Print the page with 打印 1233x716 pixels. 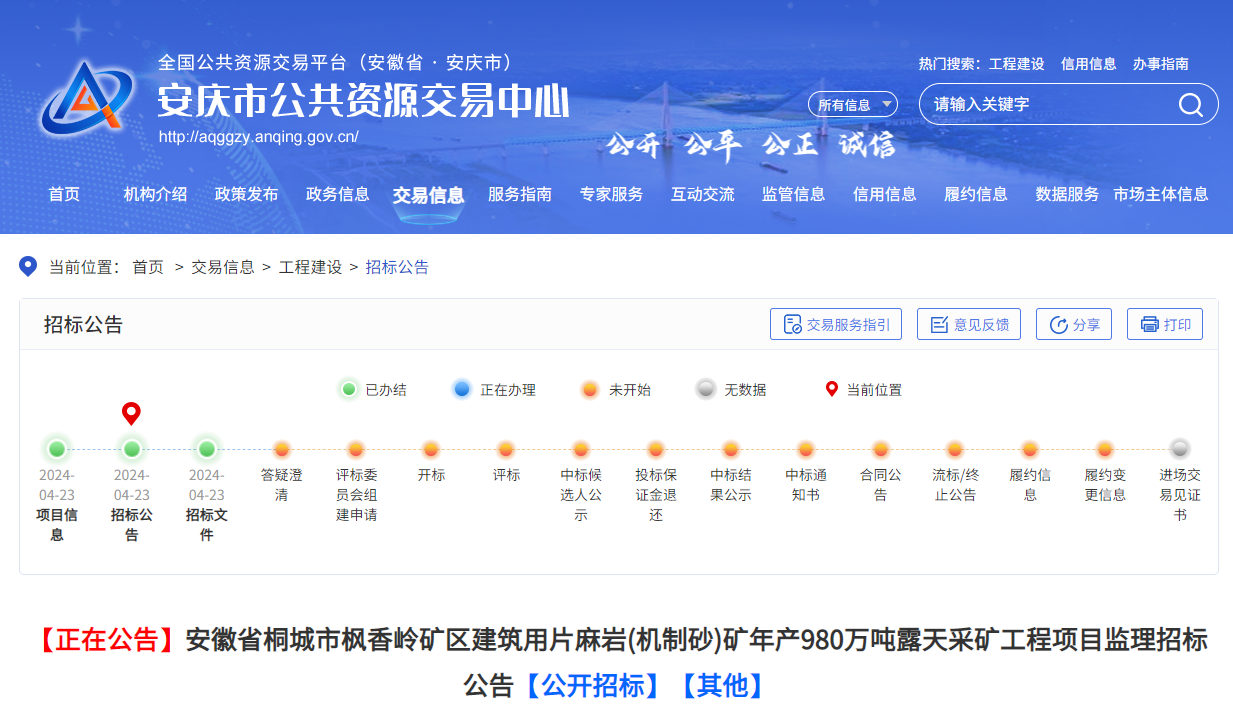click(1164, 324)
